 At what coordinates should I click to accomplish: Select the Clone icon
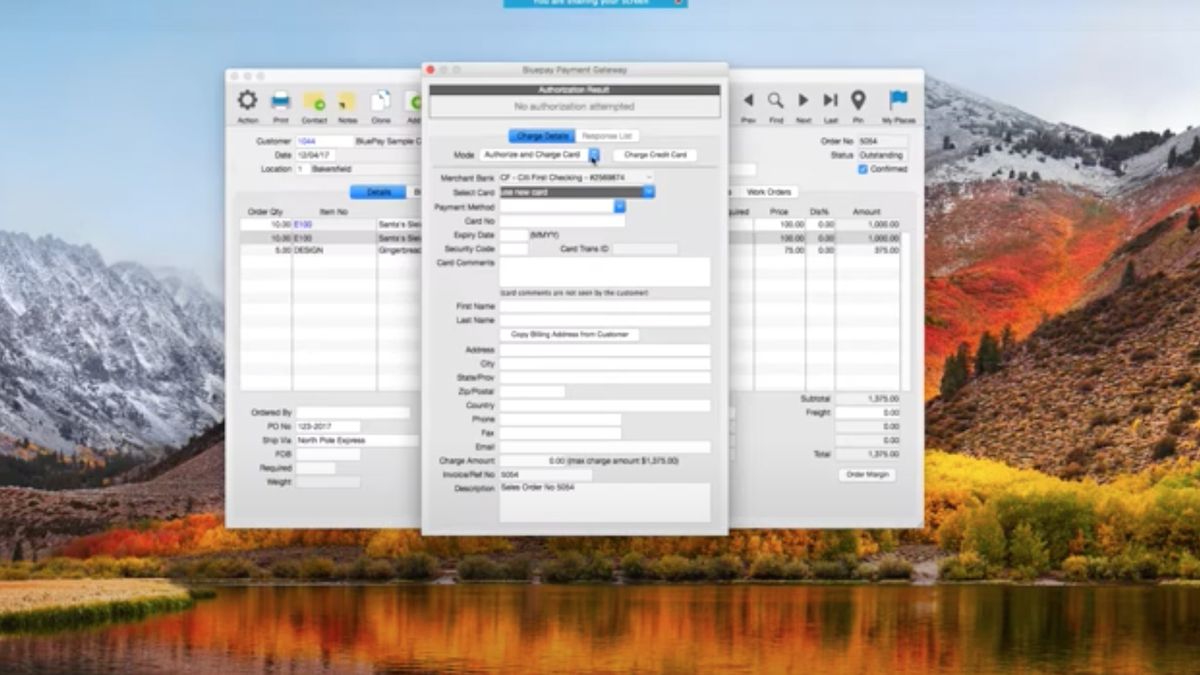pos(381,102)
